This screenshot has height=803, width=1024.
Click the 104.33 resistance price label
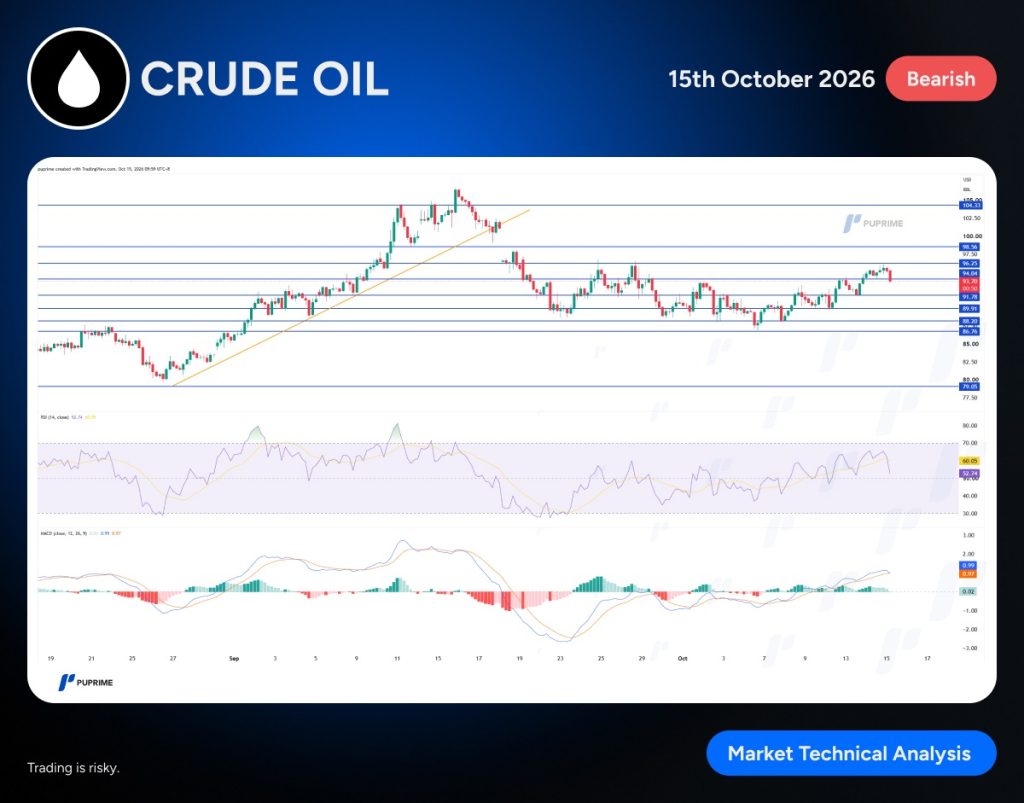(x=970, y=206)
